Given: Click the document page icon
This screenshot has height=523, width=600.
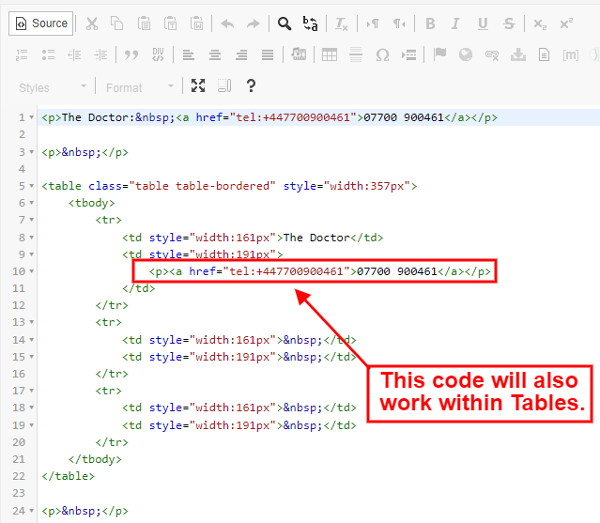Looking at the screenshot, I should click(x=544, y=55).
